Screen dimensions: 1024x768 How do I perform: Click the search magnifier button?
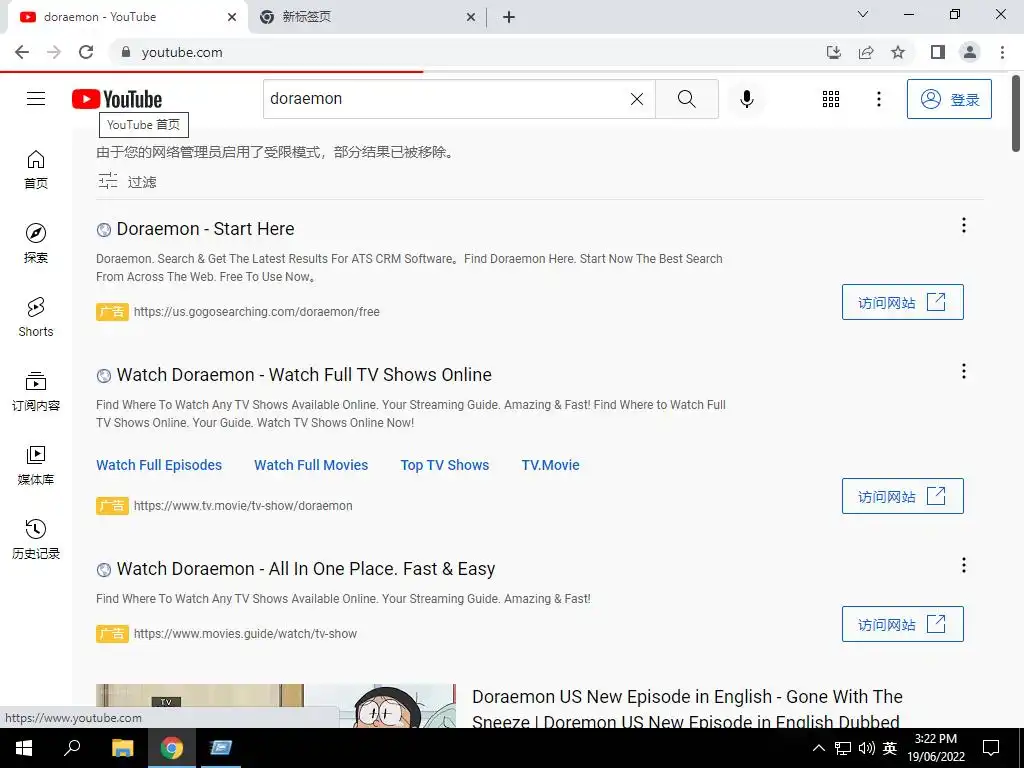[686, 99]
